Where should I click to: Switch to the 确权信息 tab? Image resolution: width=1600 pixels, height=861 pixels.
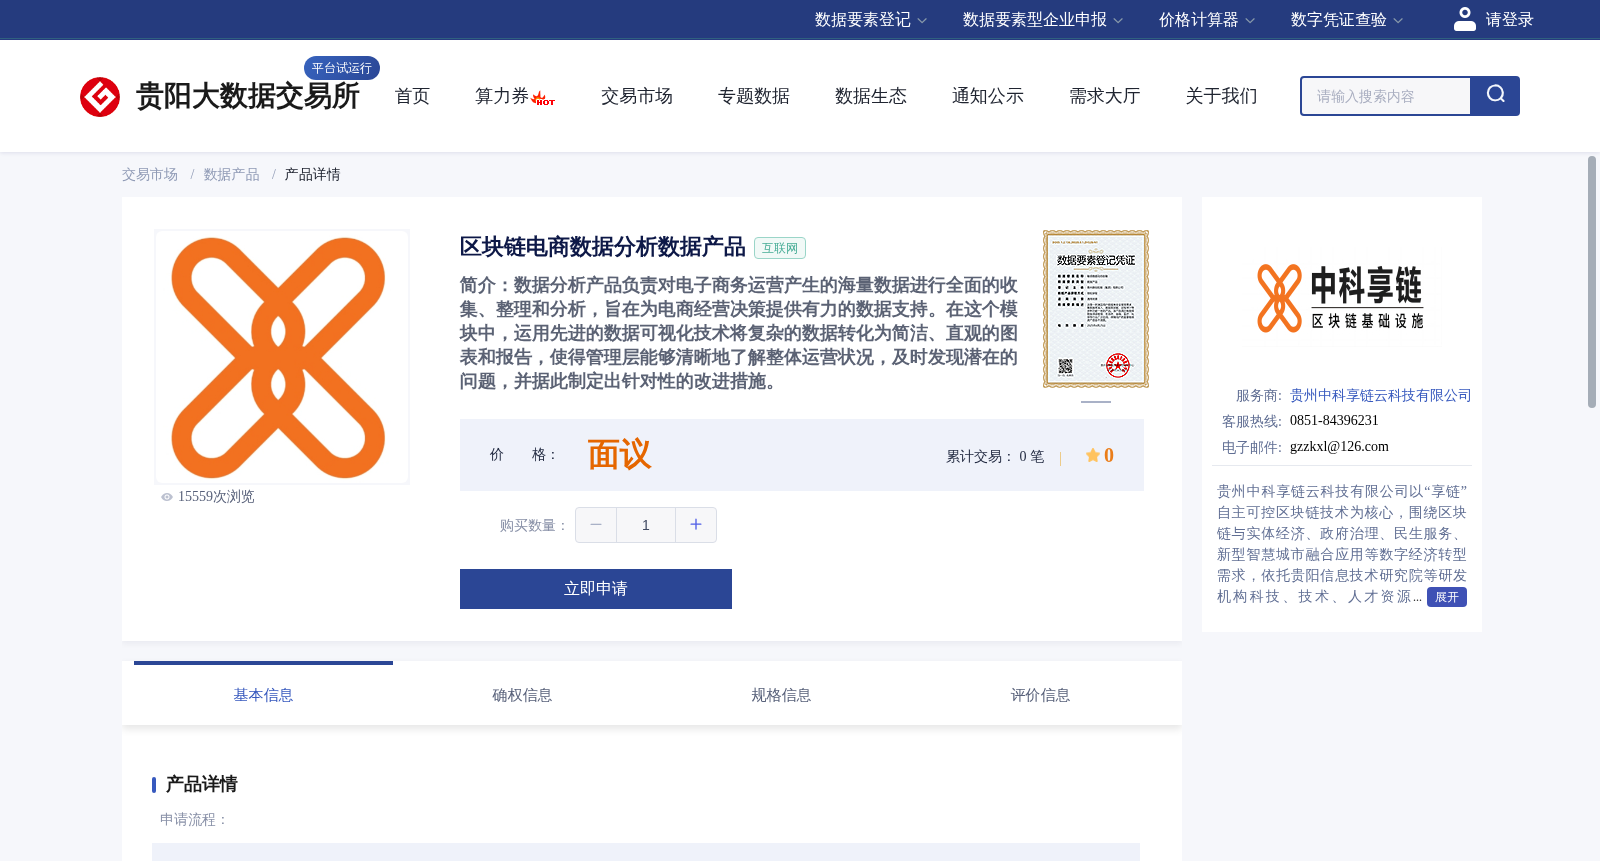[522, 695]
